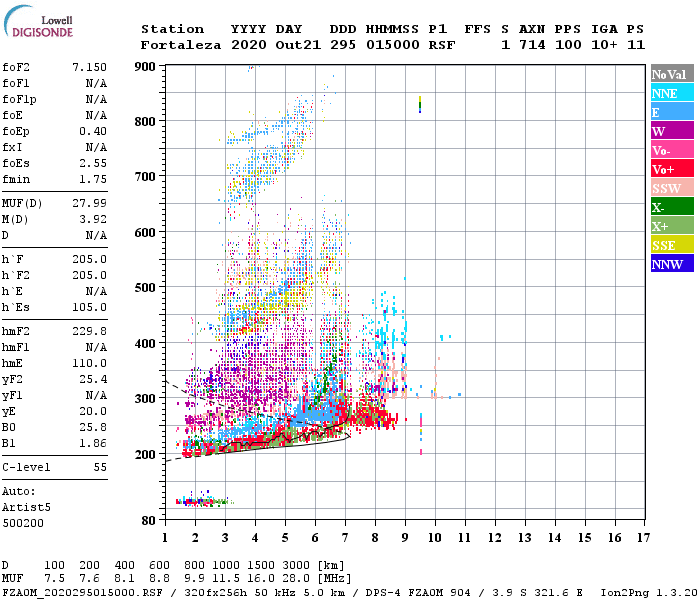The width and height of the screenshot is (700, 600).
Task: Click the RSF program value in header
Action: 442,45
